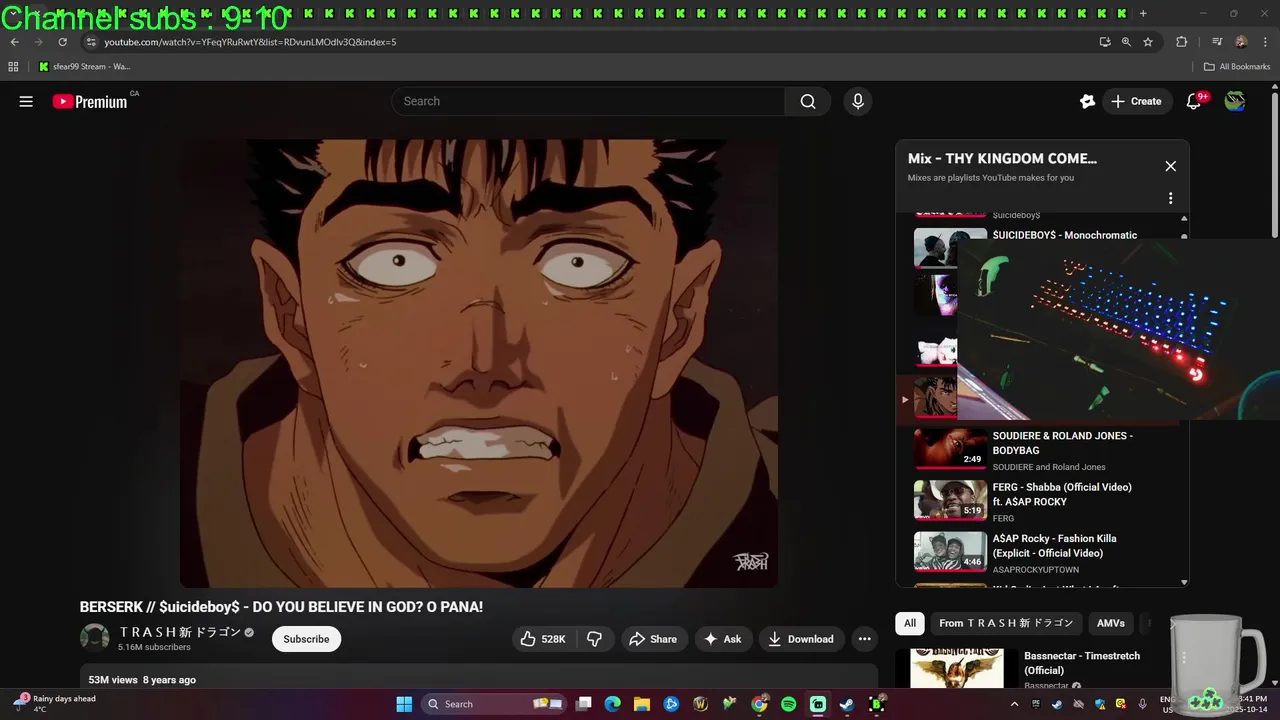Screen dimensions: 1280x720
Task: Open more actions ellipsis below video
Action: coord(864,639)
